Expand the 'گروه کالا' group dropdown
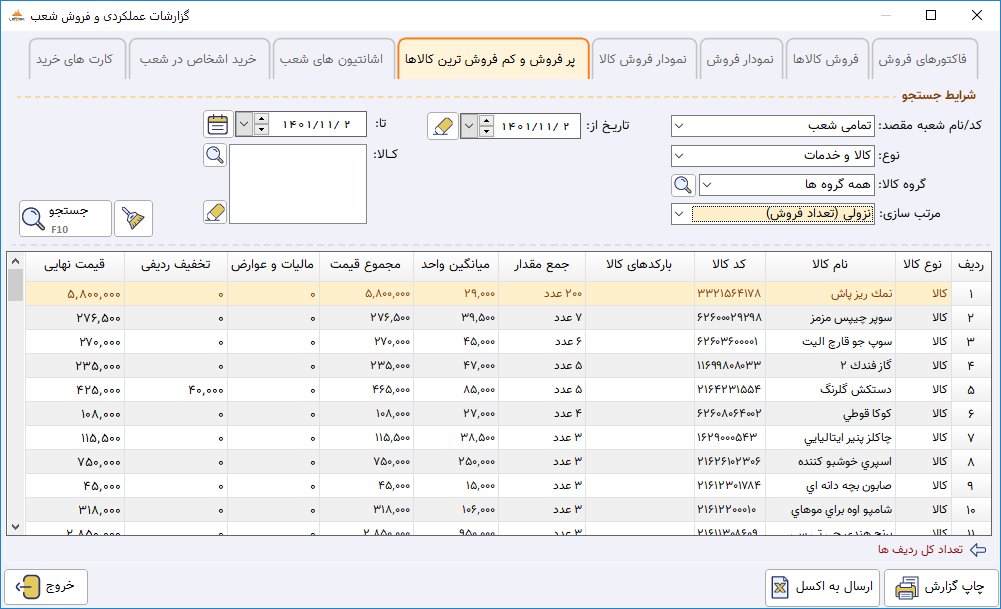The width and height of the screenshot is (1001, 609). tap(707, 185)
